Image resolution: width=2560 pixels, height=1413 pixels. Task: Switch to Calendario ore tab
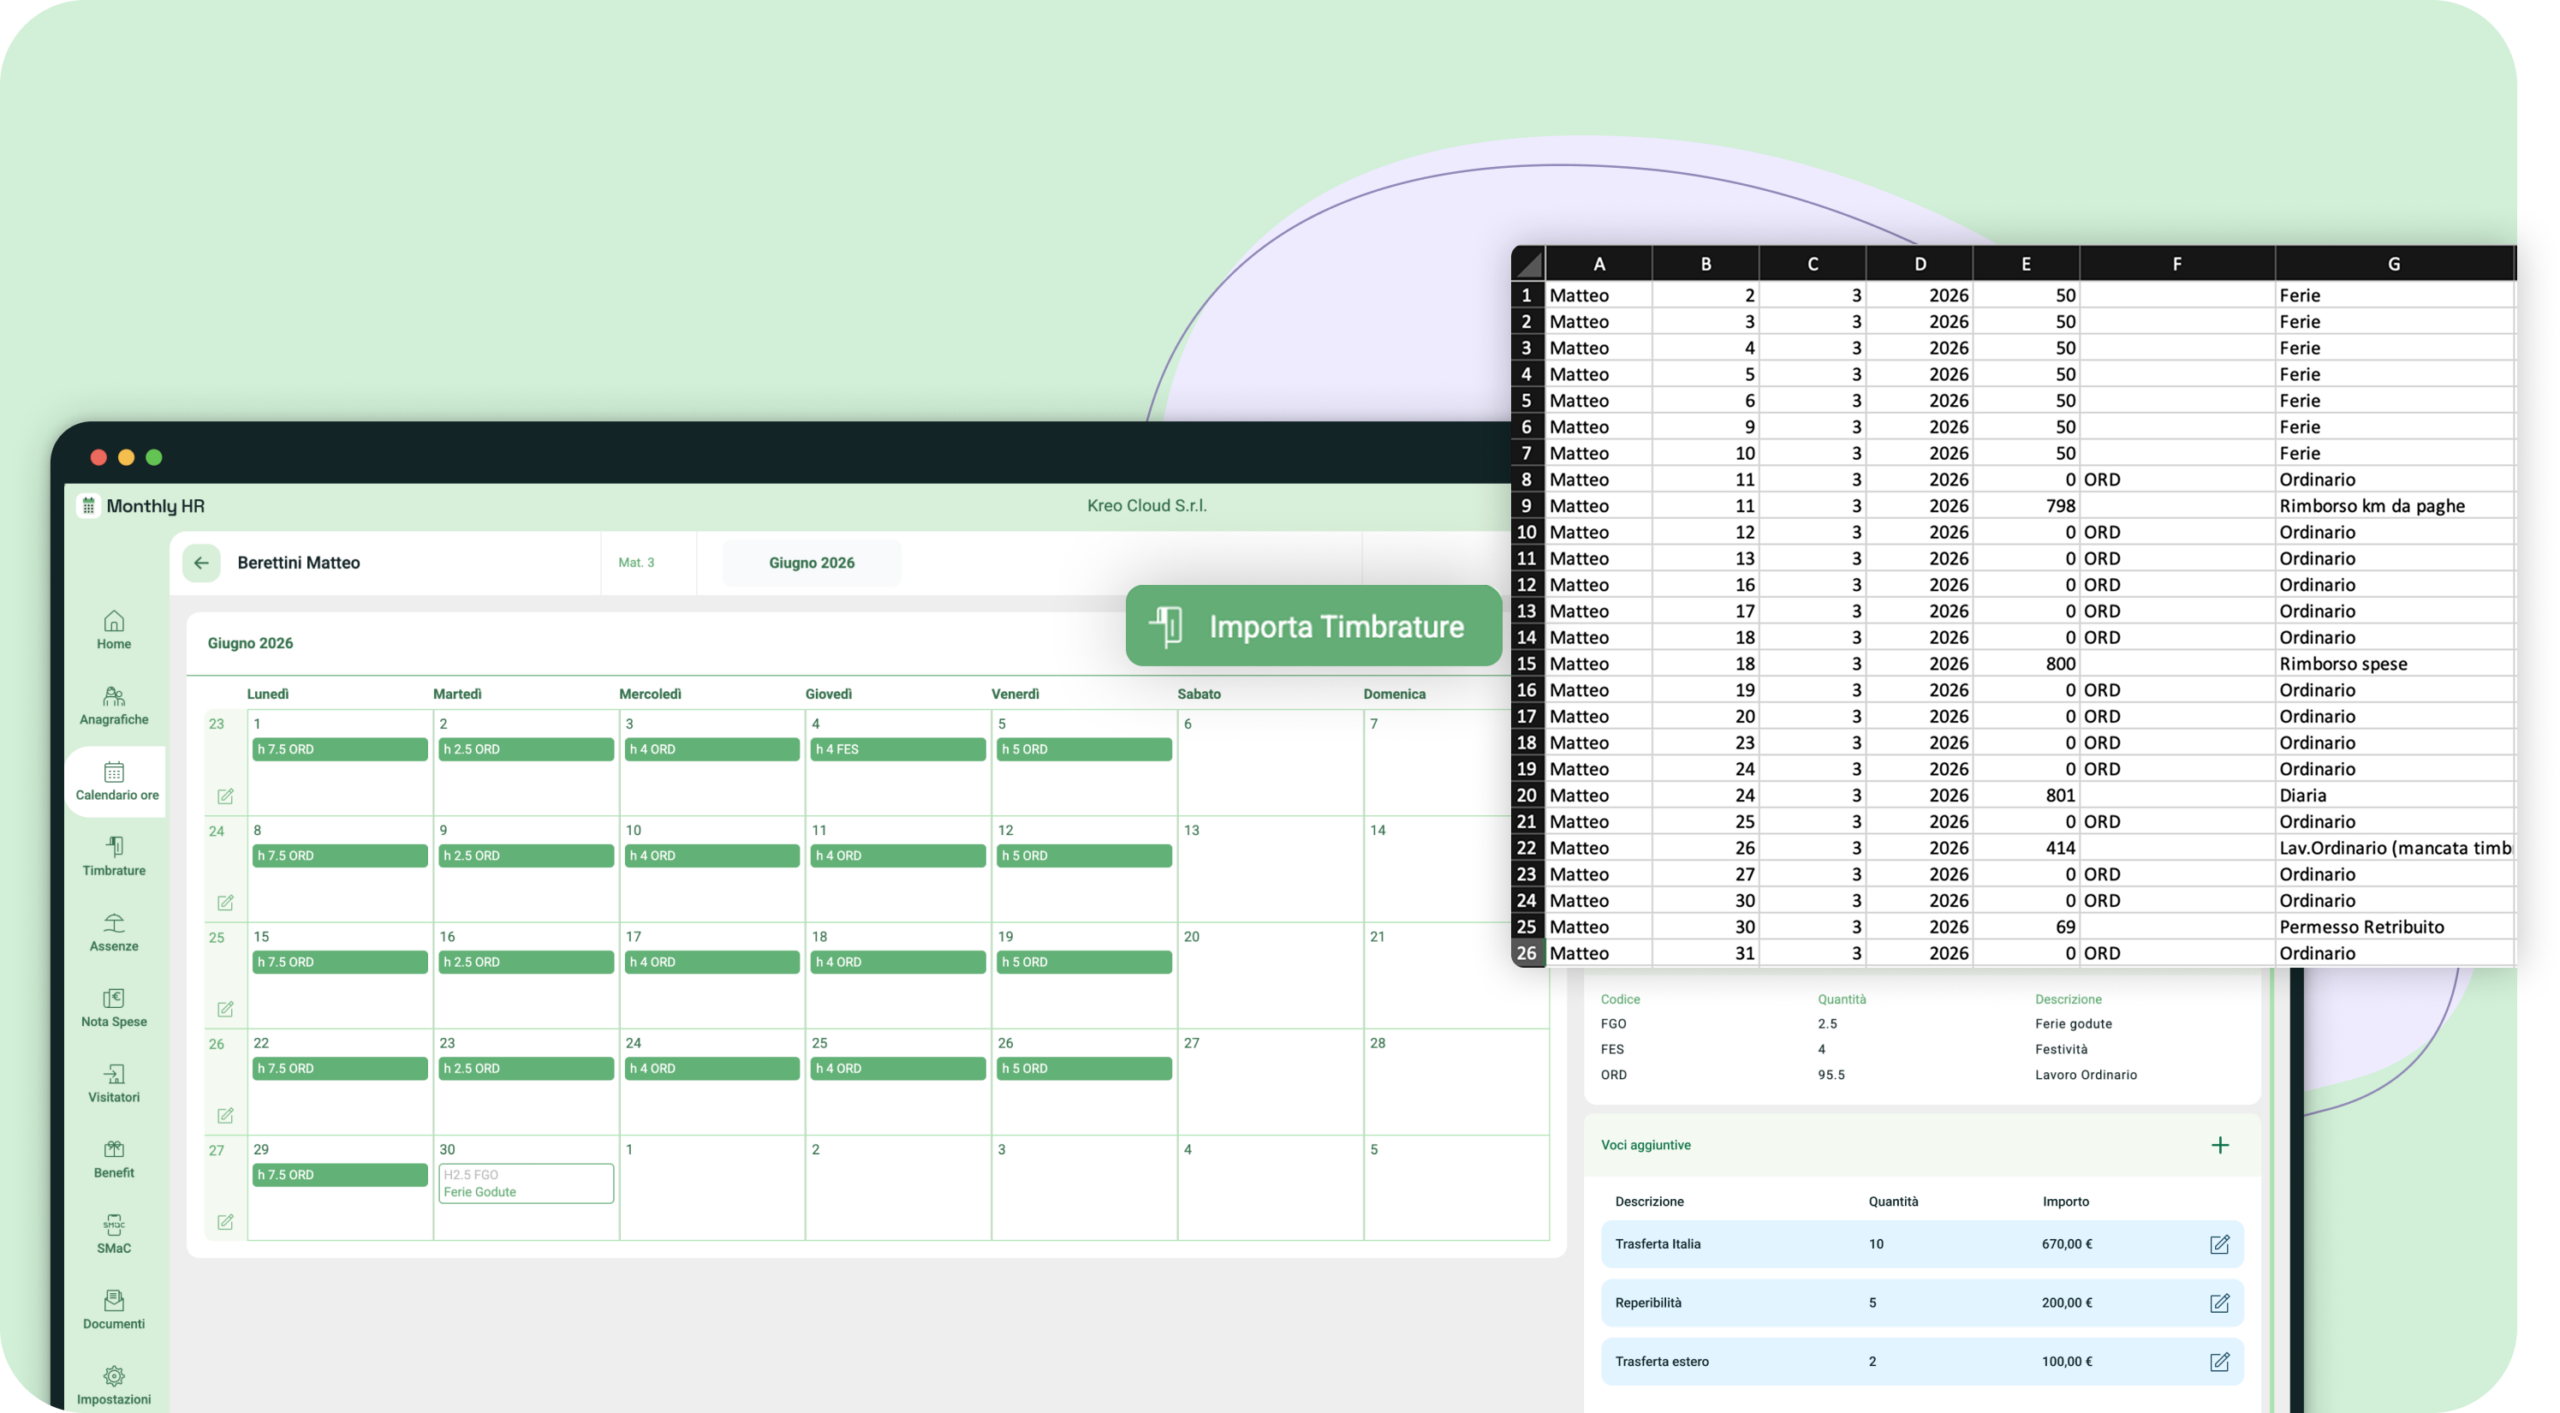coord(116,782)
